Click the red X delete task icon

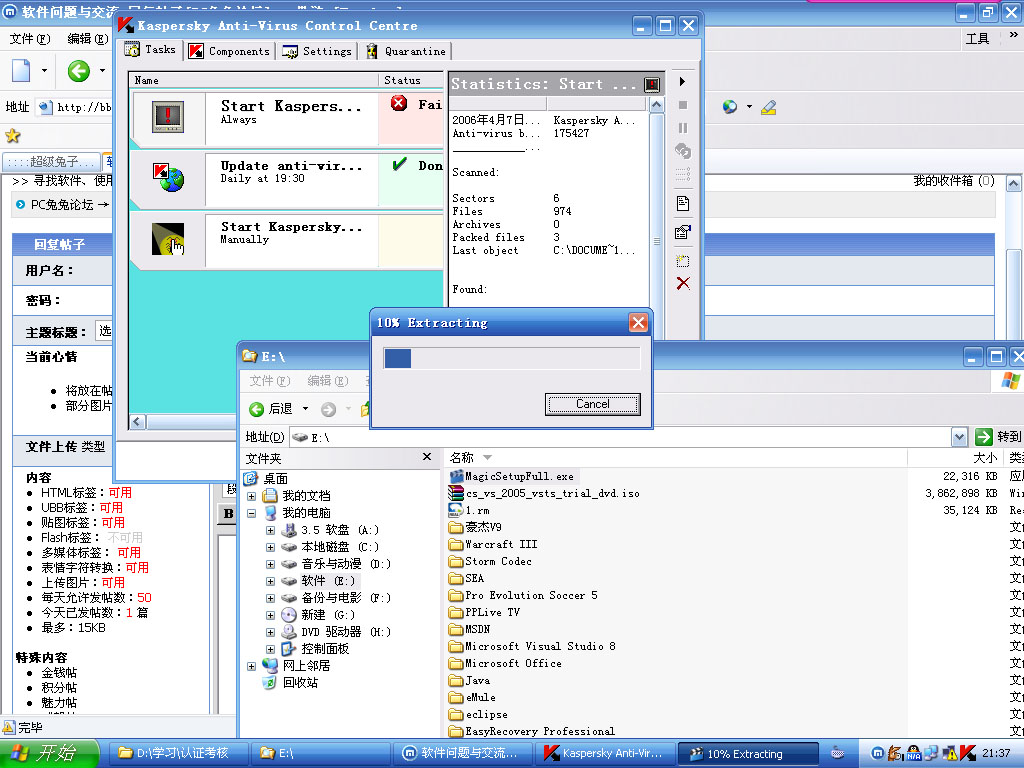(682, 283)
